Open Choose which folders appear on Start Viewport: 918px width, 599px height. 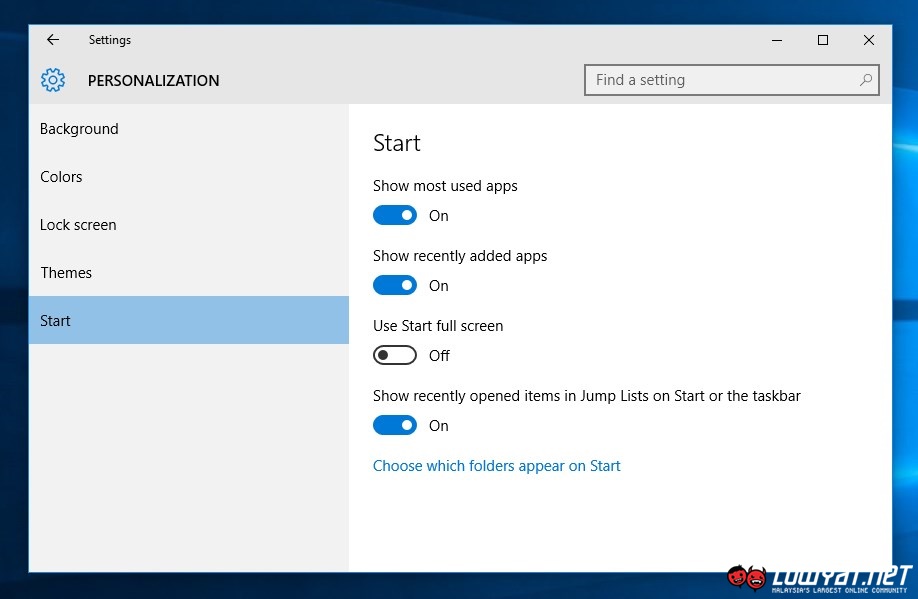point(496,466)
